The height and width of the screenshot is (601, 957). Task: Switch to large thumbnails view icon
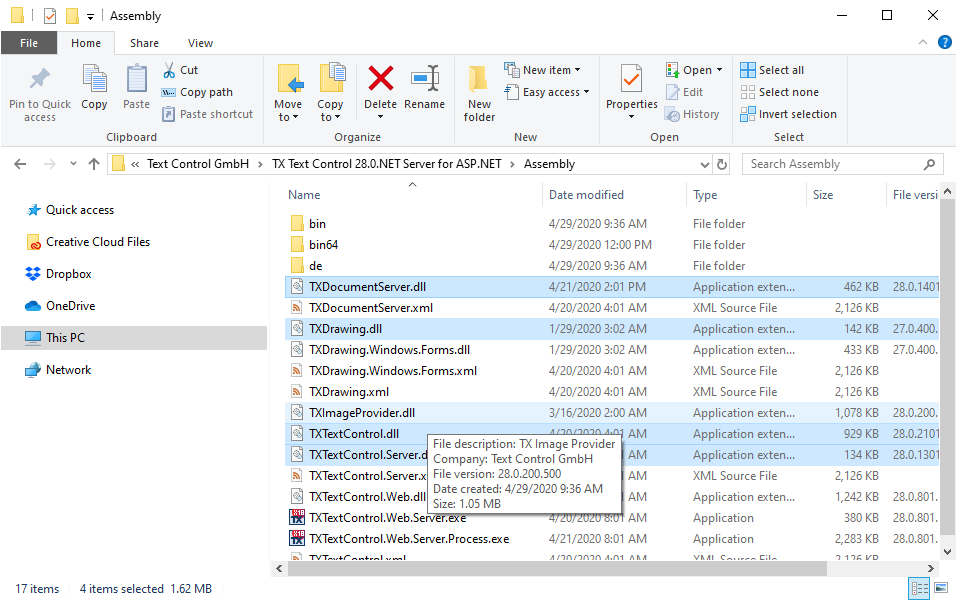[x=941, y=589]
